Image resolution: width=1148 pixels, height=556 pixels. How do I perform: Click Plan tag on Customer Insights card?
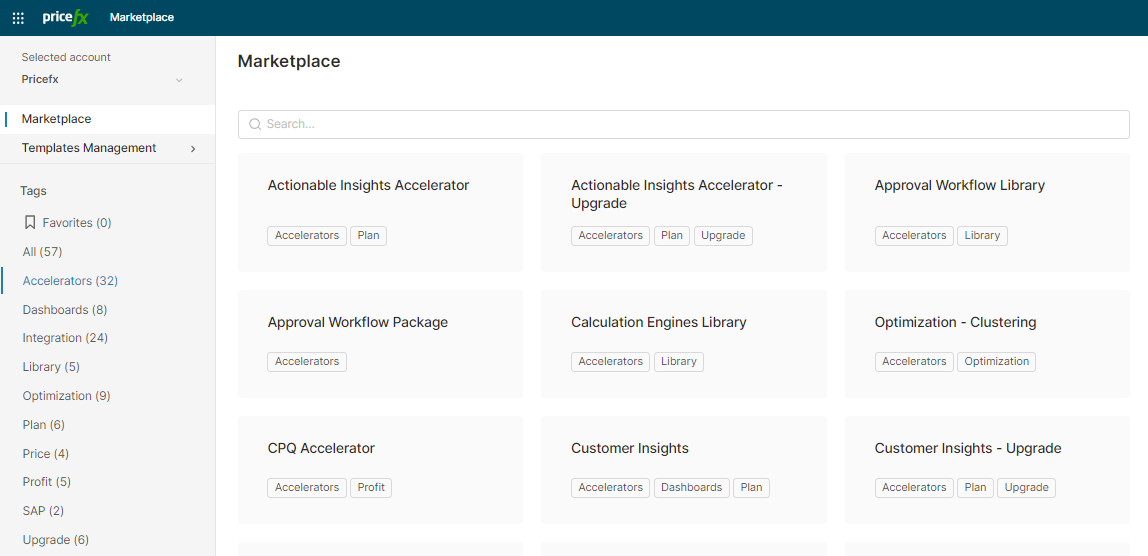751,488
